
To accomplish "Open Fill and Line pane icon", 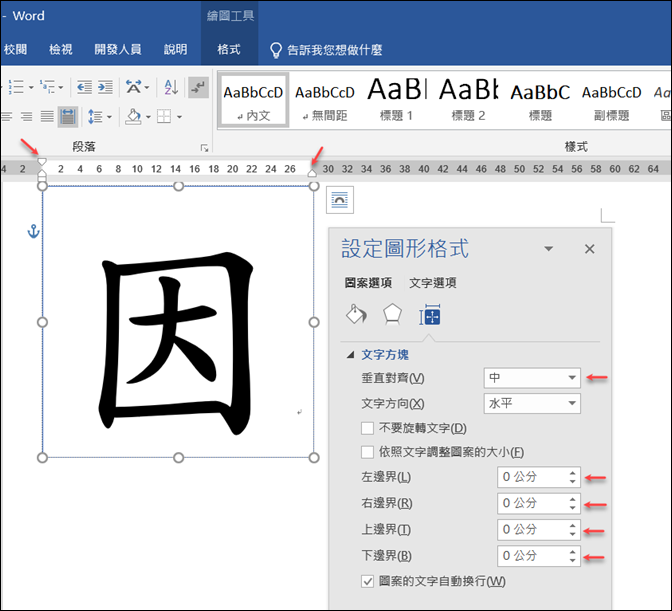I will click(x=356, y=314).
